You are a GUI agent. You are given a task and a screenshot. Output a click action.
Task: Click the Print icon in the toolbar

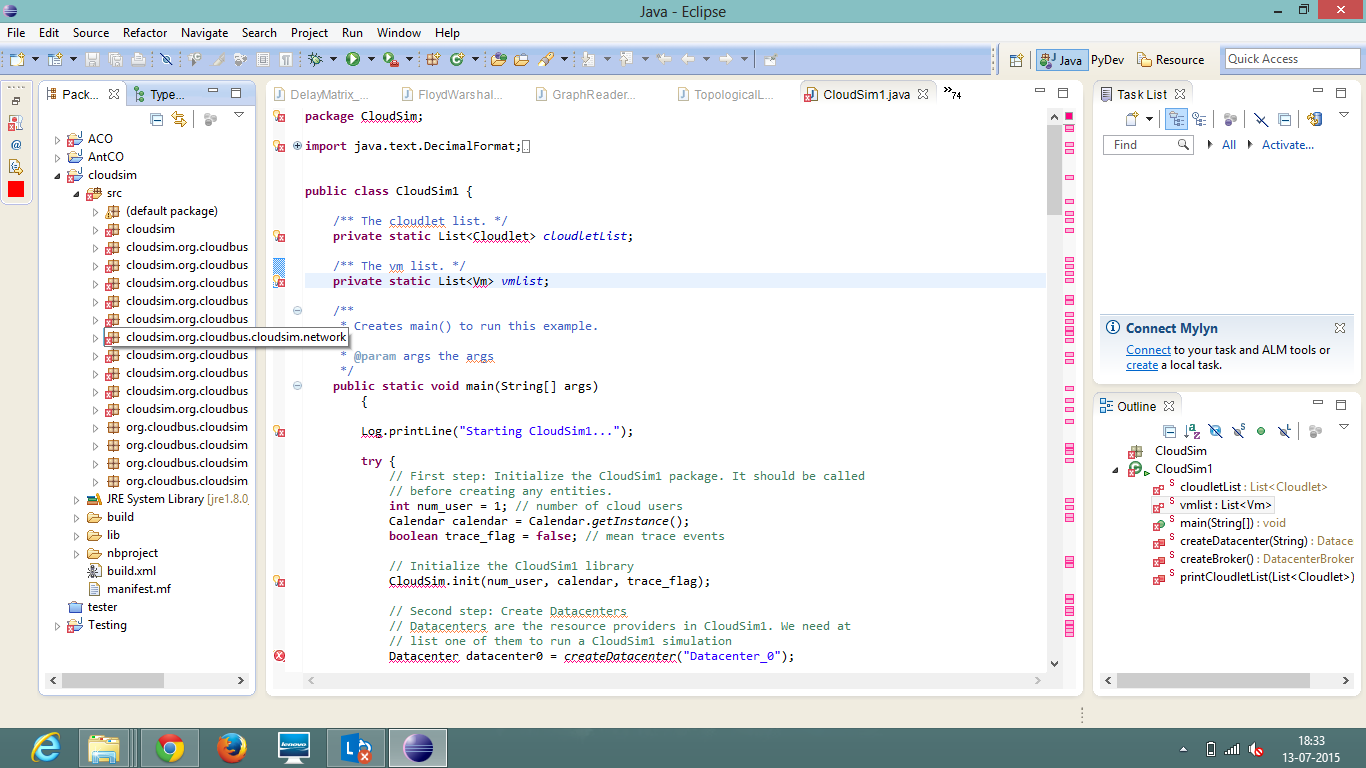pyautogui.click(x=138, y=58)
